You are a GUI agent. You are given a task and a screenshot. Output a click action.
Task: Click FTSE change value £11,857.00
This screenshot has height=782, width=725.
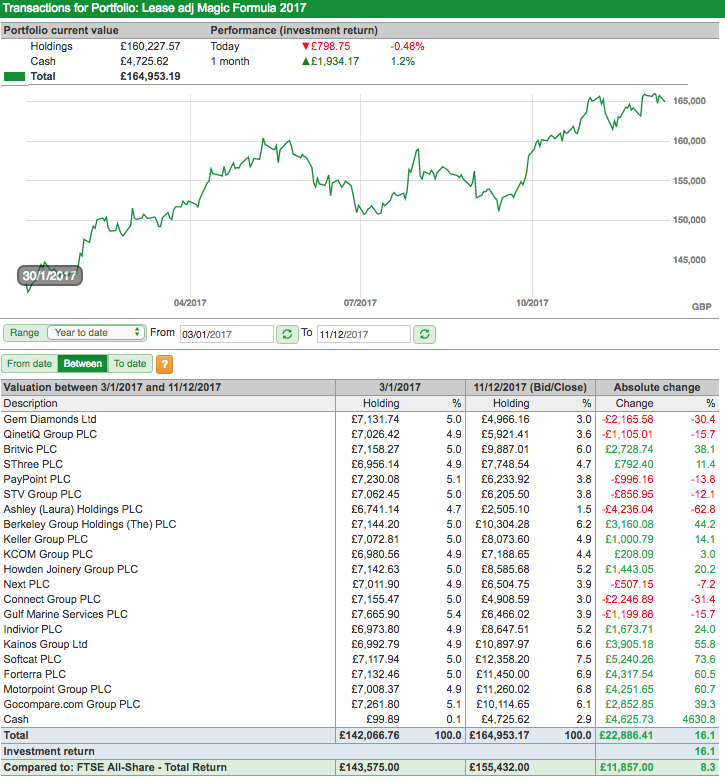(x=626, y=767)
